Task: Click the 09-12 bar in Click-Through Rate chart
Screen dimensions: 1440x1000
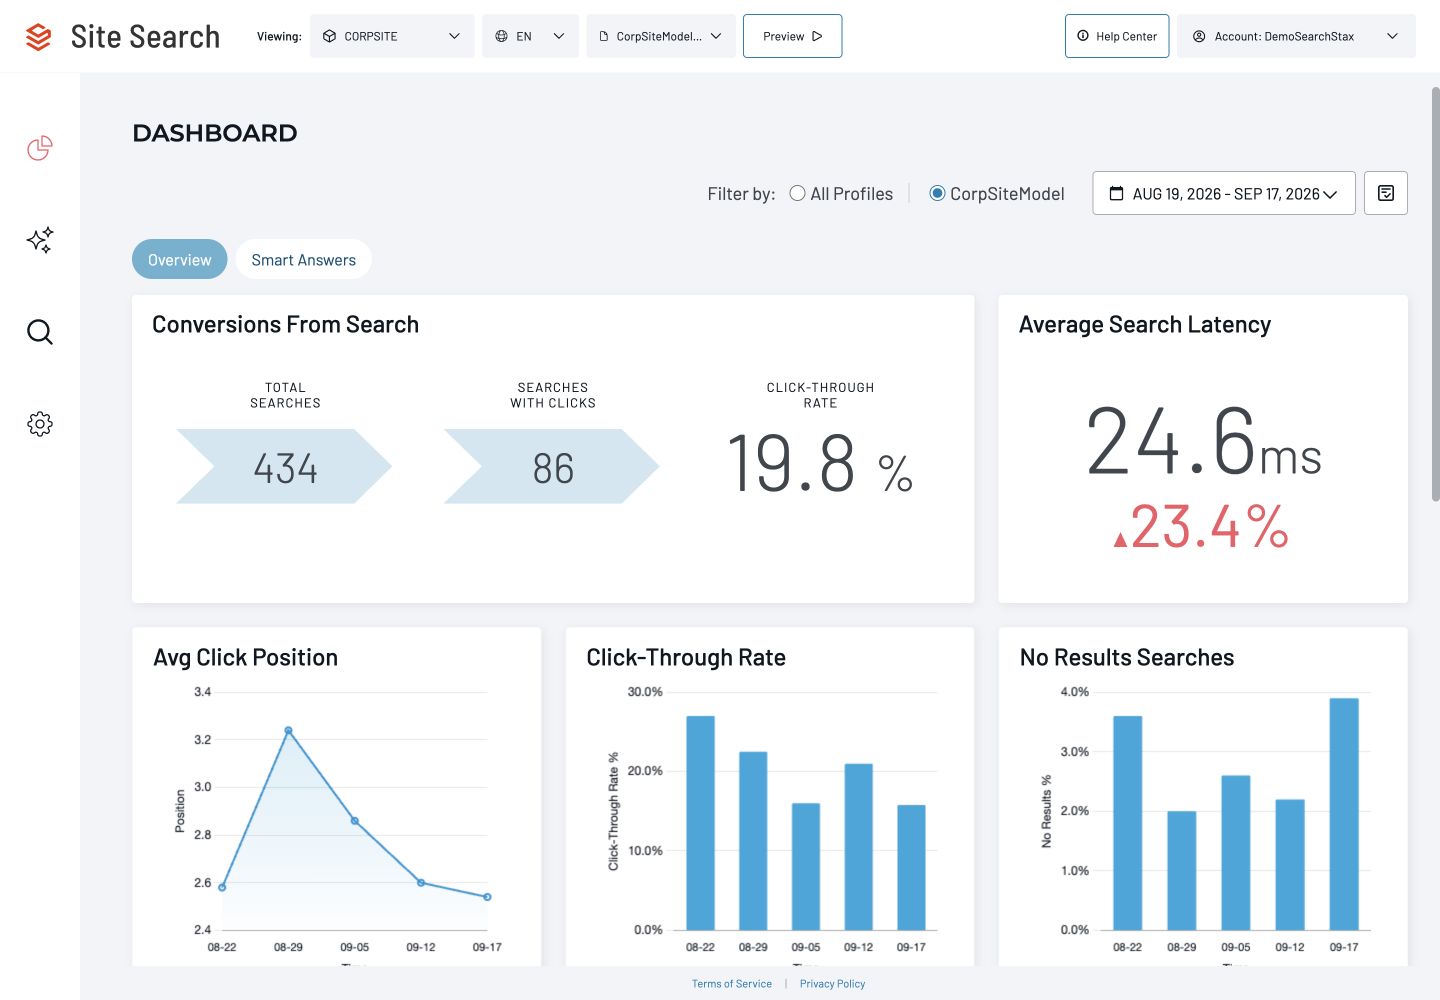Action: pyautogui.click(x=858, y=847)
